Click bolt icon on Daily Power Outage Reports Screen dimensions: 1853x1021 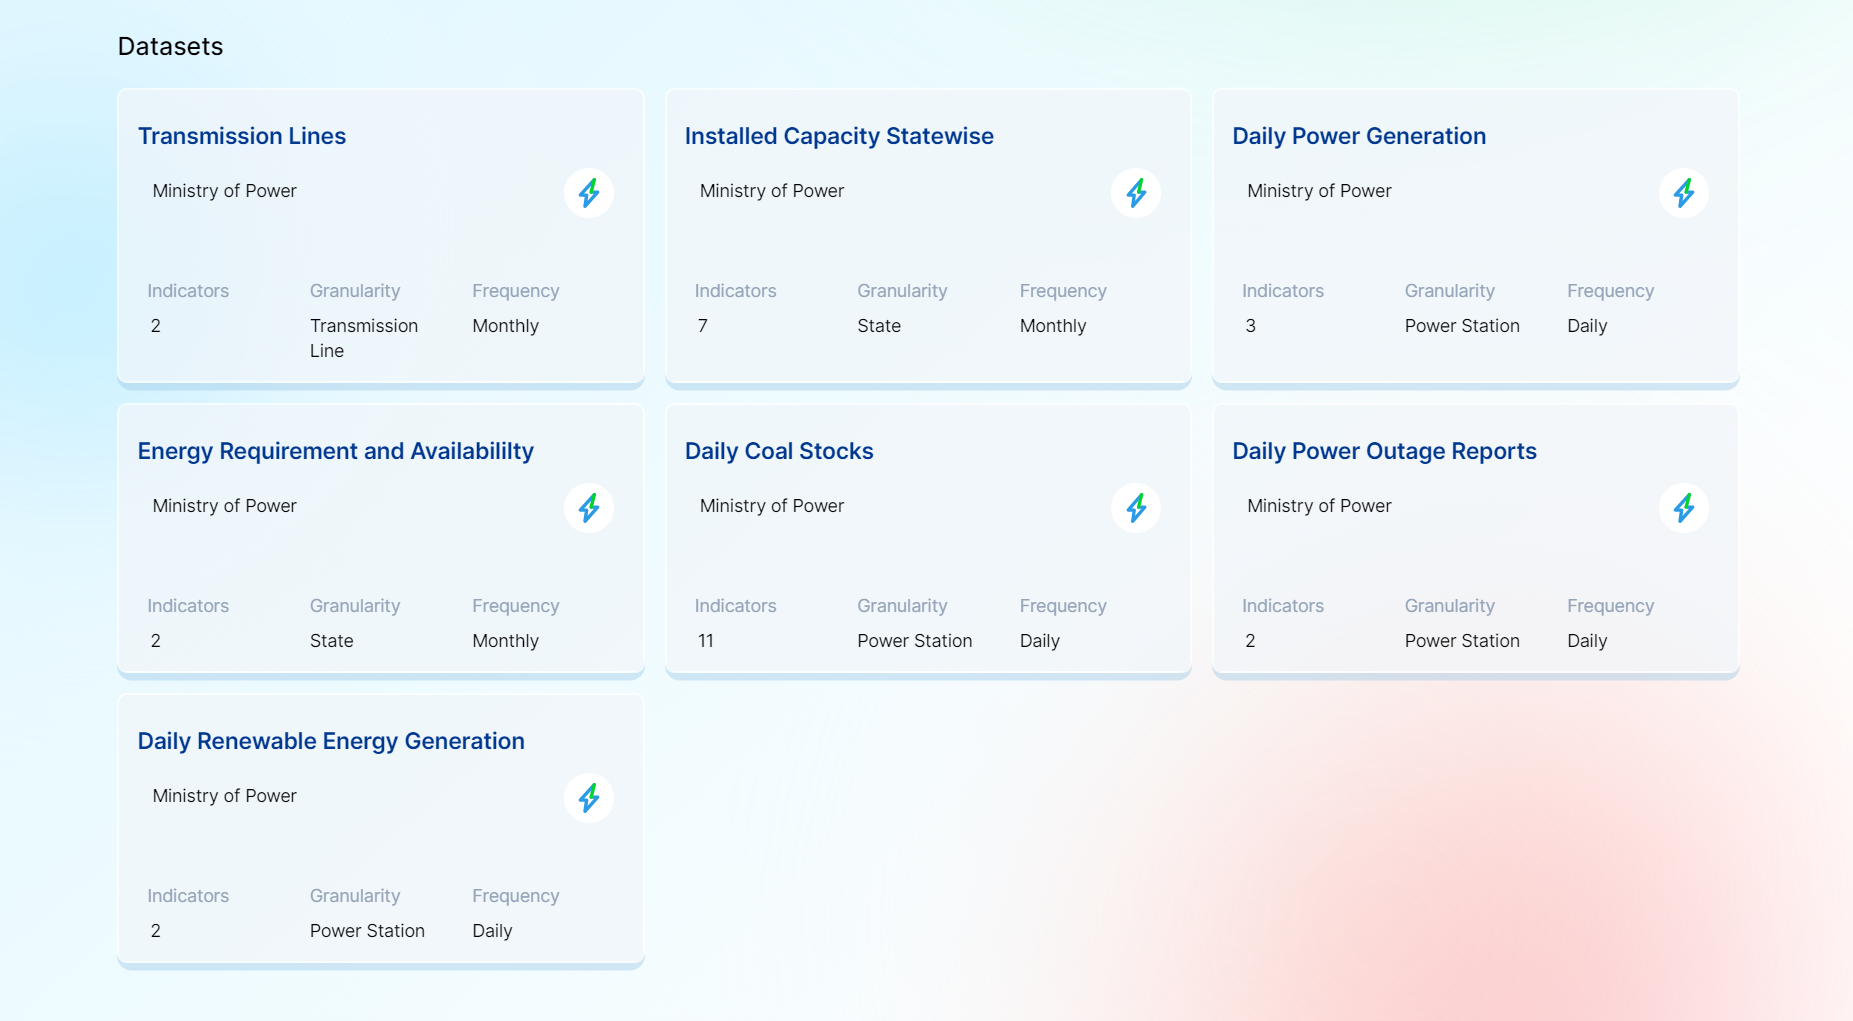coord(1683,508)
